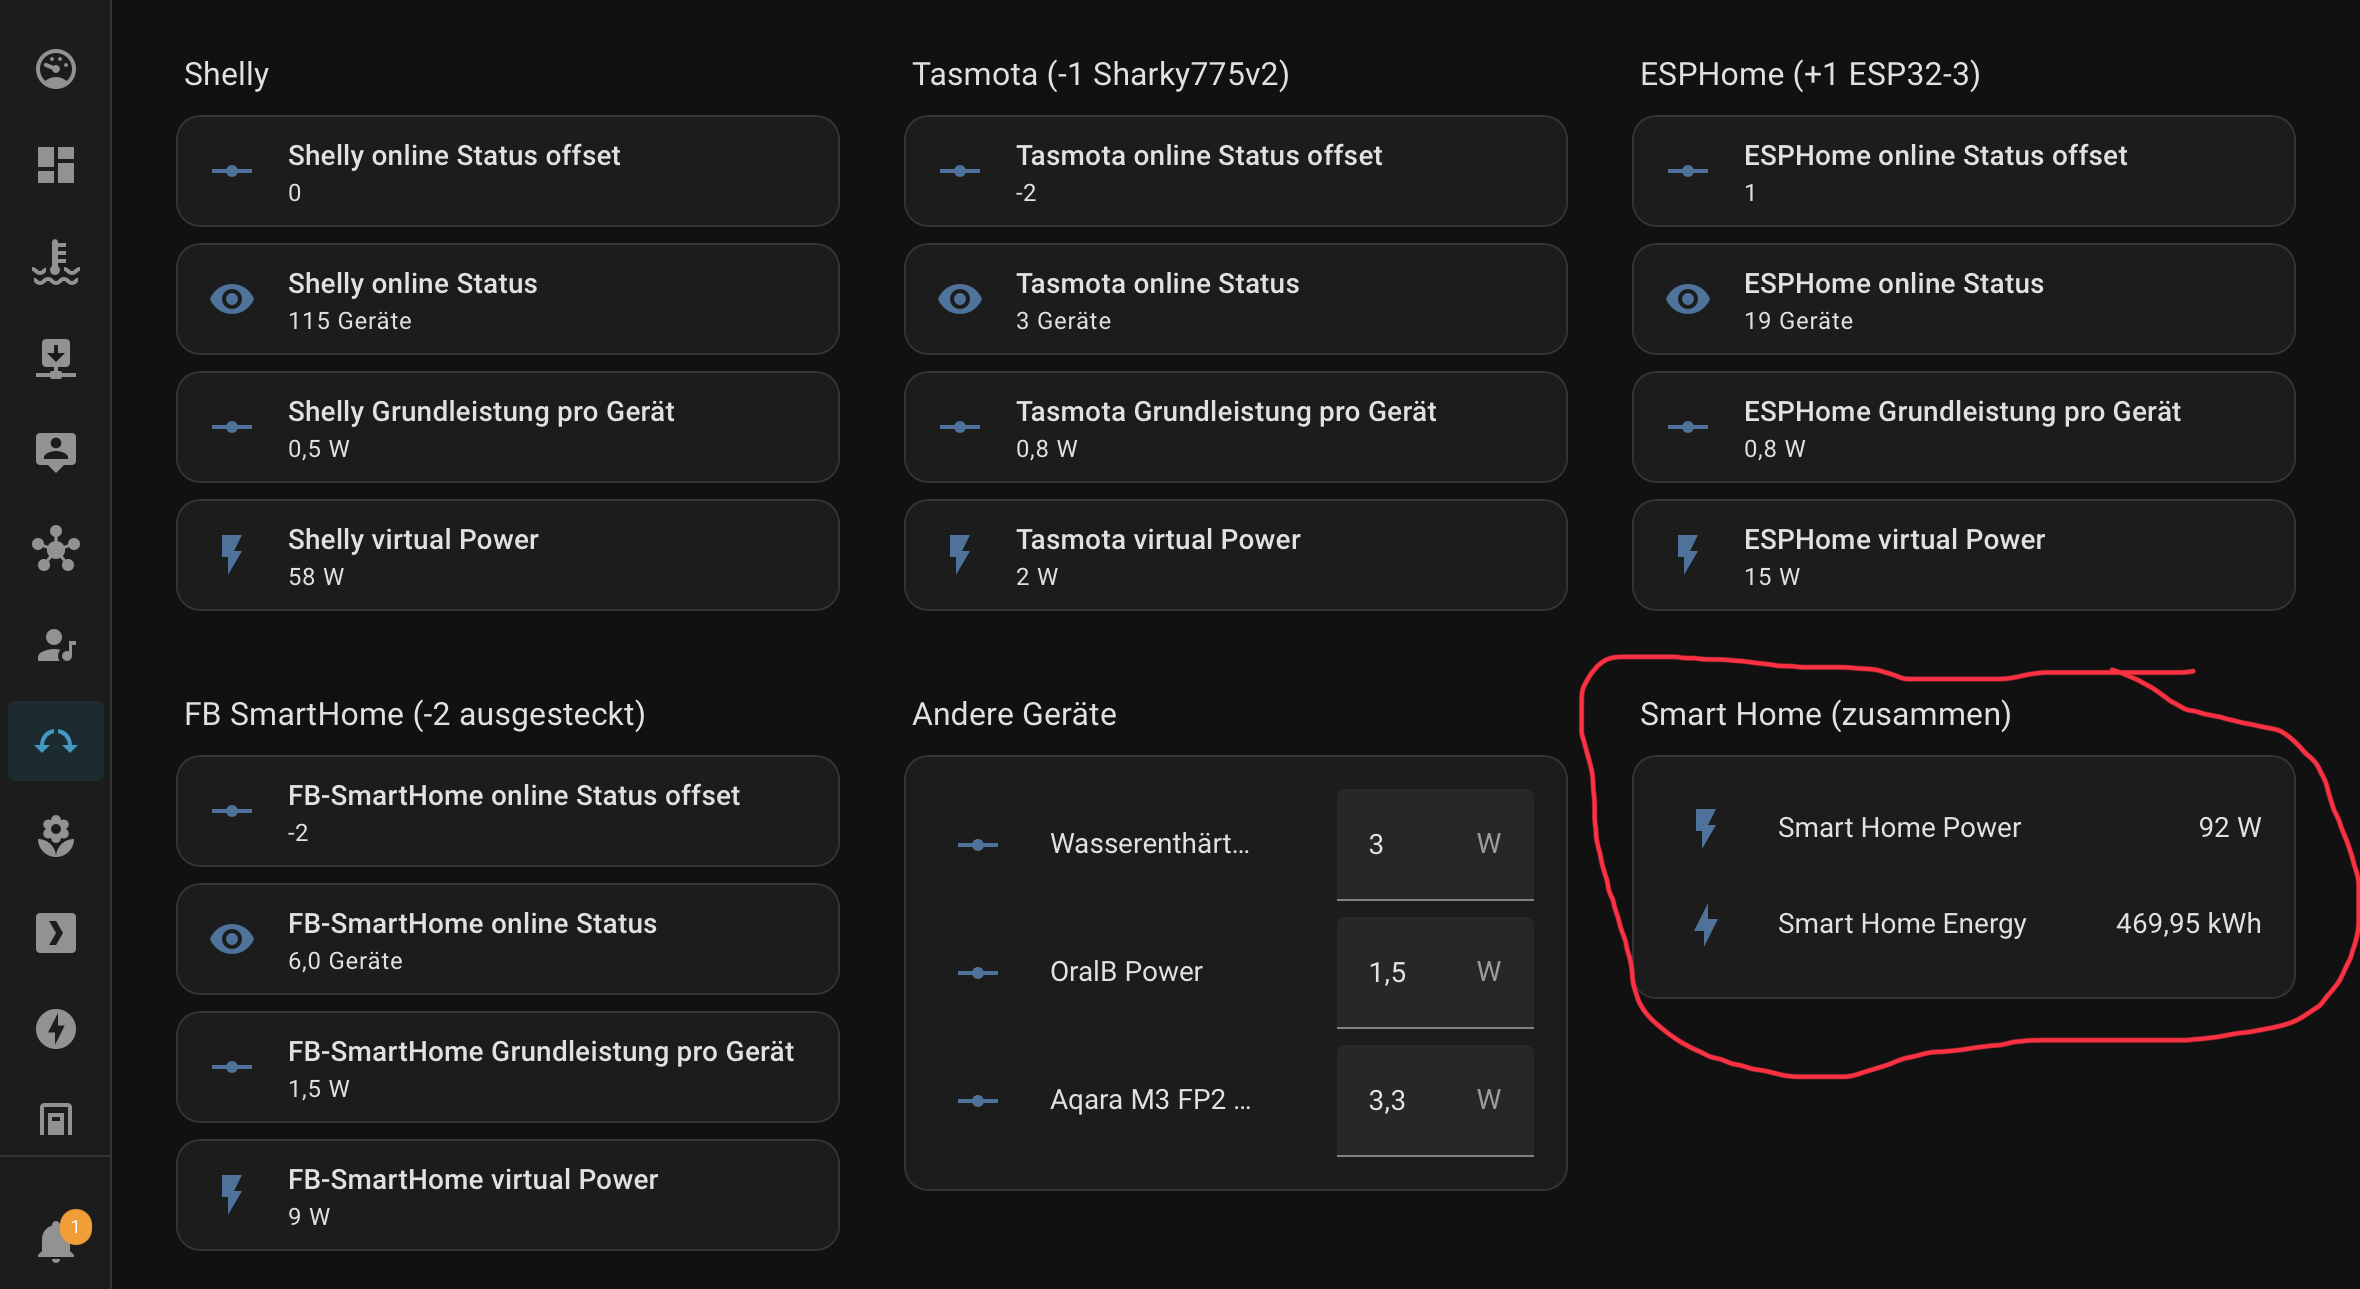This screenshot has height=1289, width=2360.
Task: Open the gauge overview dashboard icon
Action: (56, 69)
